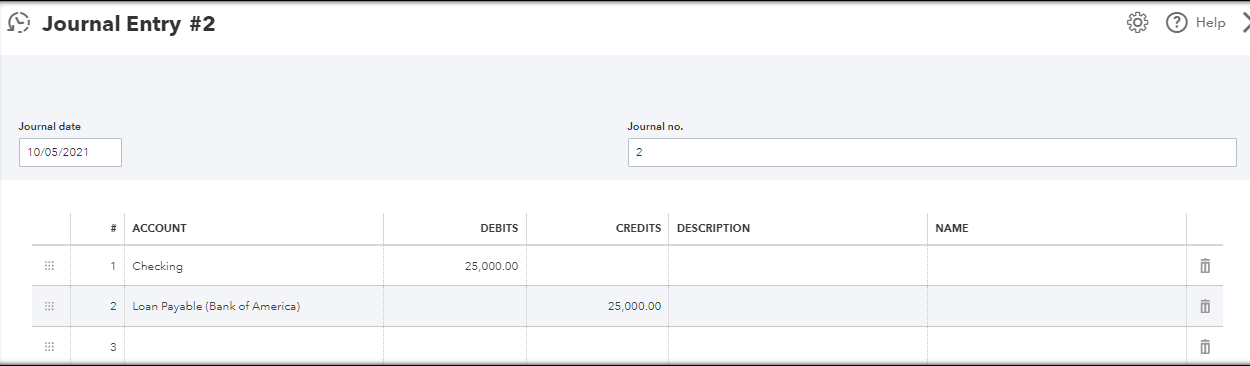The image size is (1250, 366).
Task: Click the Journal no. input box
Action: click(x=932, y=152)
